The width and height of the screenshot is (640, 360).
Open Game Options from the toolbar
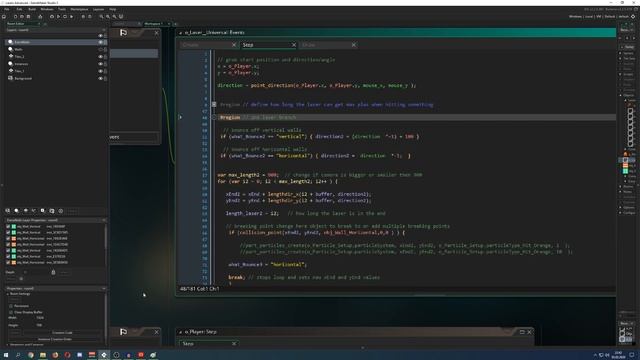tap(83, 17)
